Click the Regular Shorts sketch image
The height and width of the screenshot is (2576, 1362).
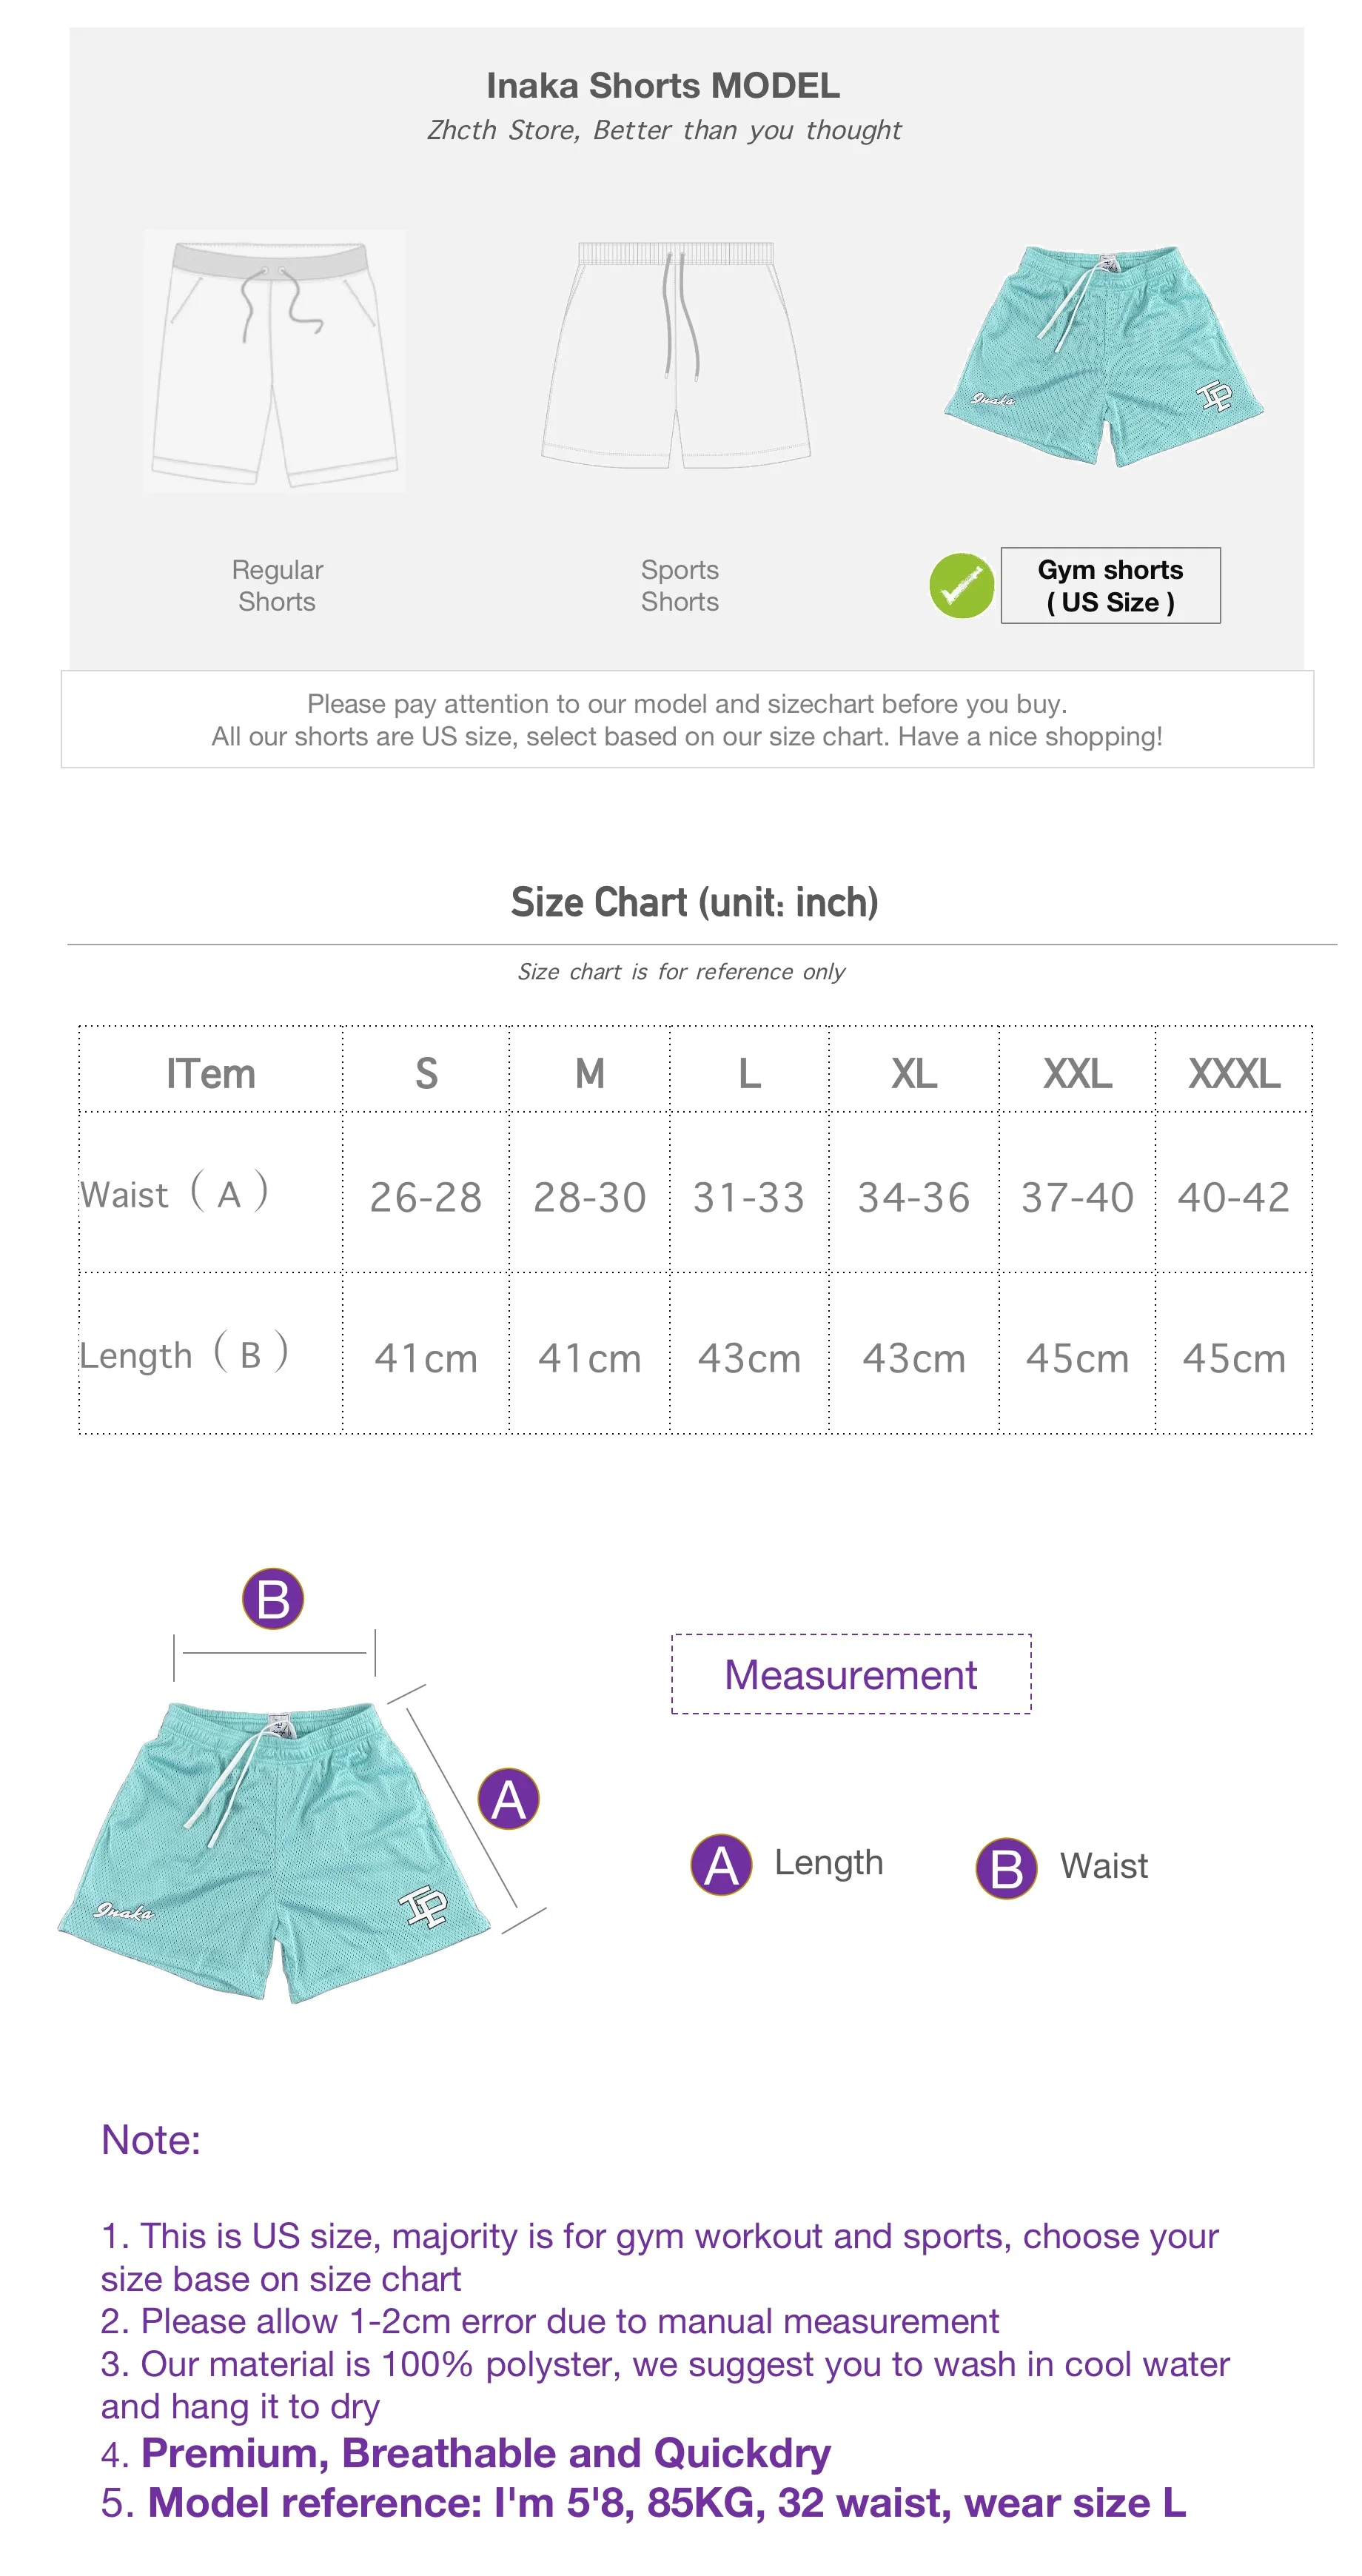(274, 361)
